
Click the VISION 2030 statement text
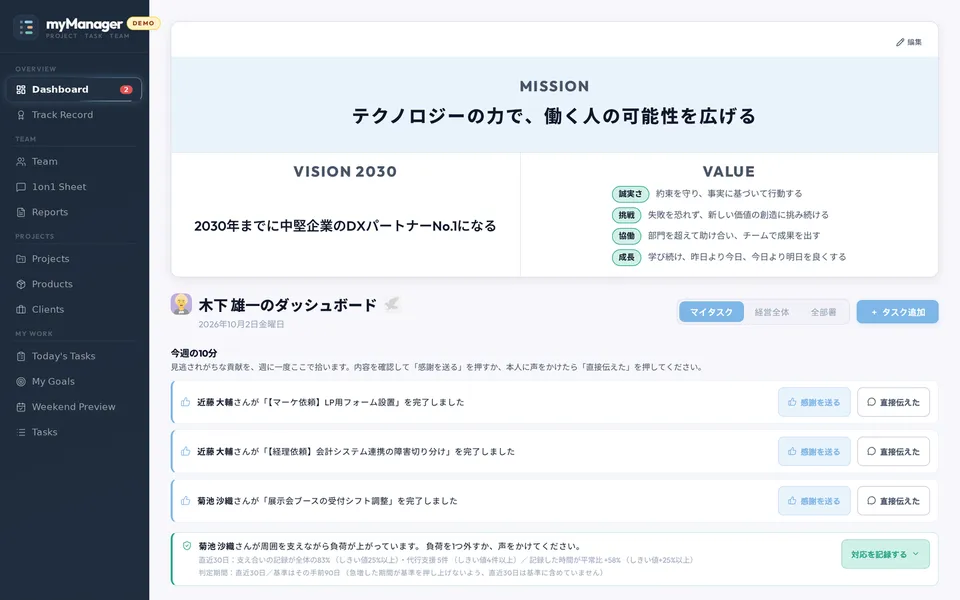click(345, 226)
